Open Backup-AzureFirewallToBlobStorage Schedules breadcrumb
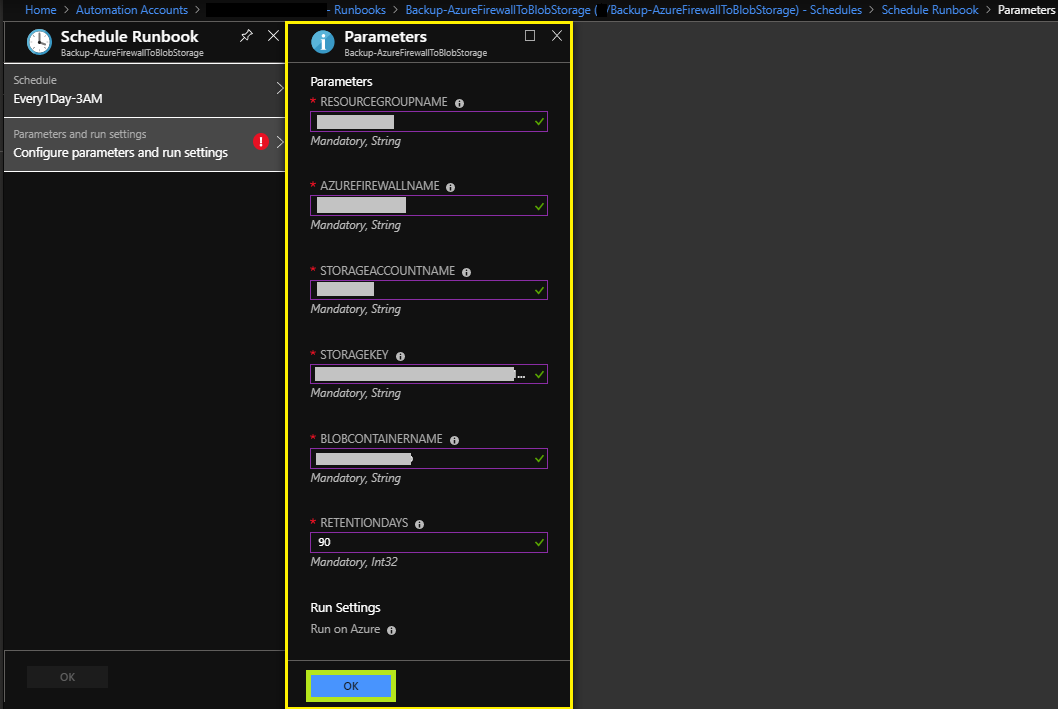Image resolution: width=1058 pixels, height=709 pixels. click(x=634, y=10)
